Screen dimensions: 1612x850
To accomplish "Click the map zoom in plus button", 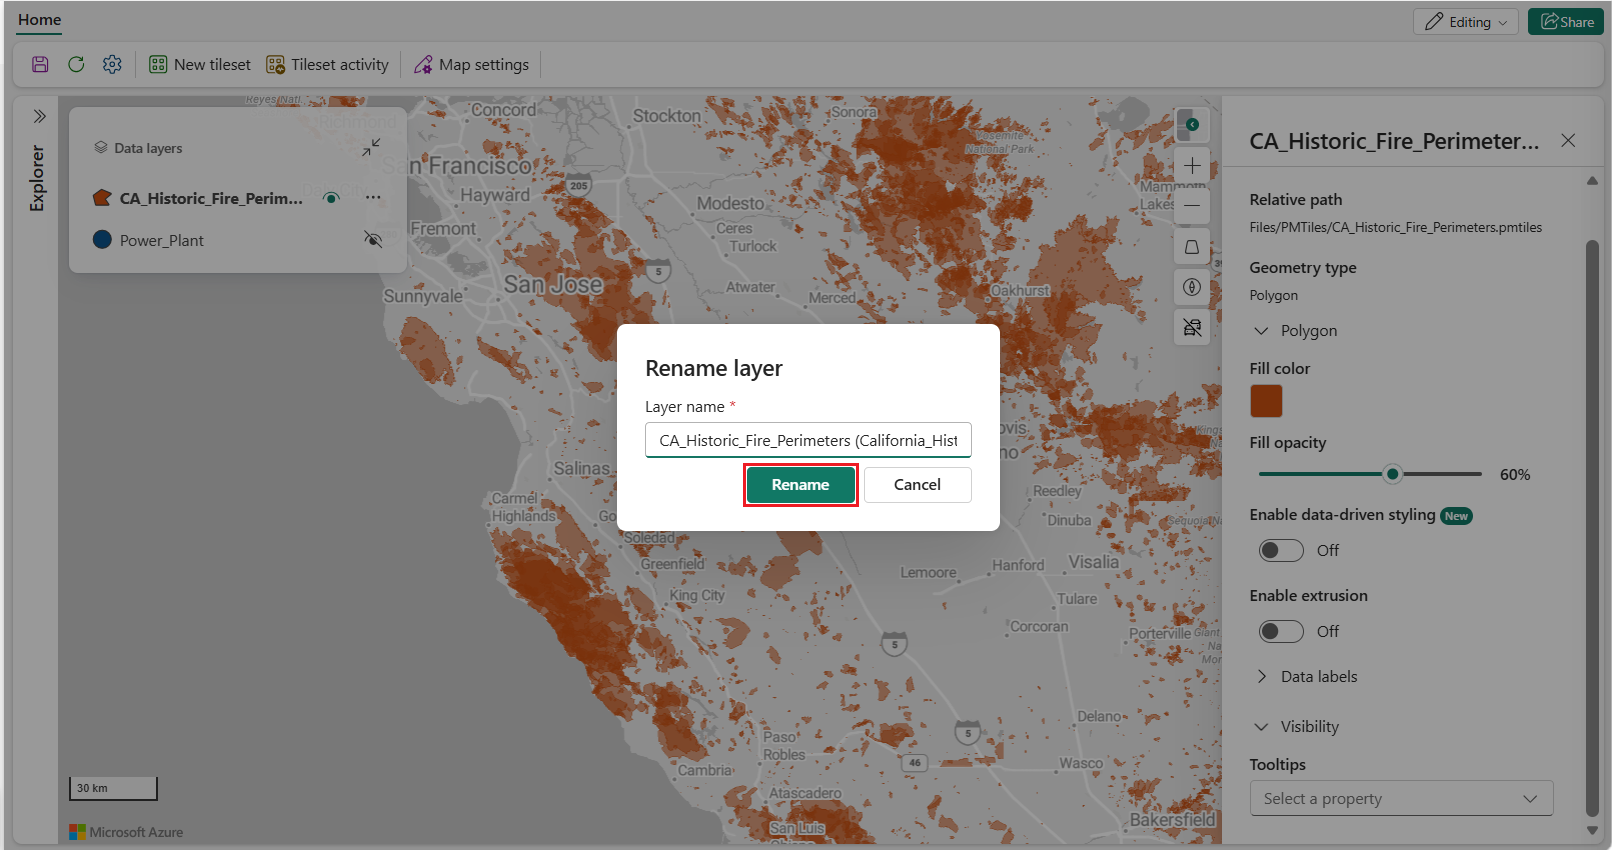I will [x=1192, y=166].
